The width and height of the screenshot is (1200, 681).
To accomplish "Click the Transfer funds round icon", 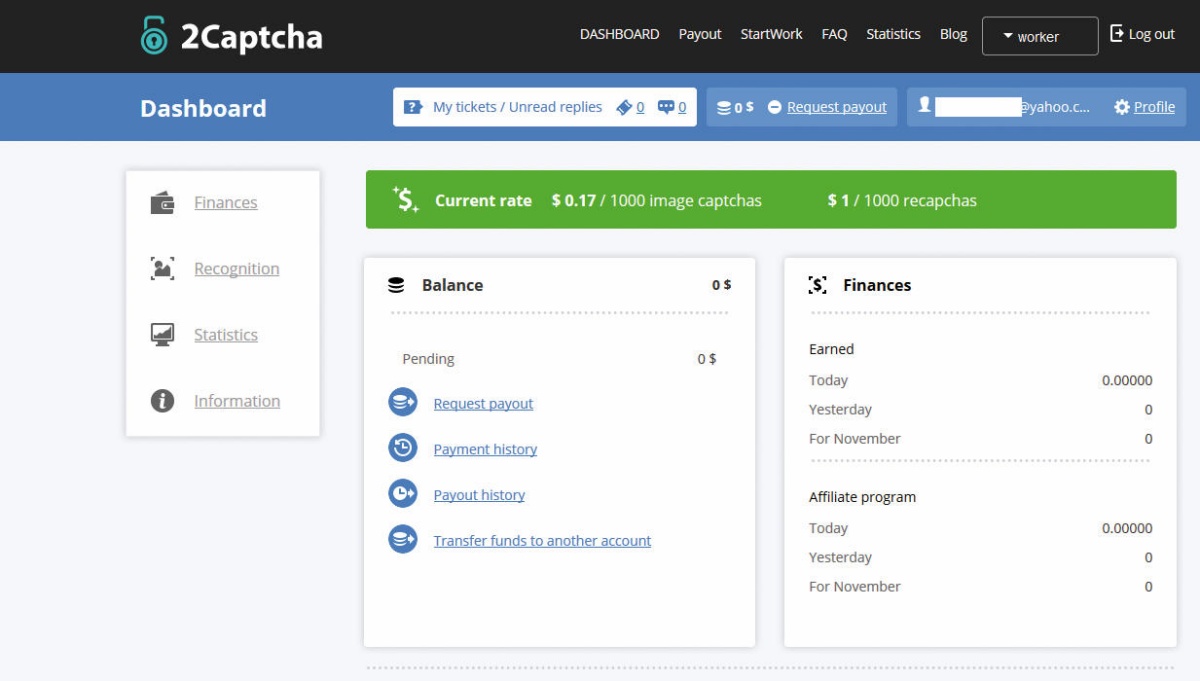I will [403, 539].
